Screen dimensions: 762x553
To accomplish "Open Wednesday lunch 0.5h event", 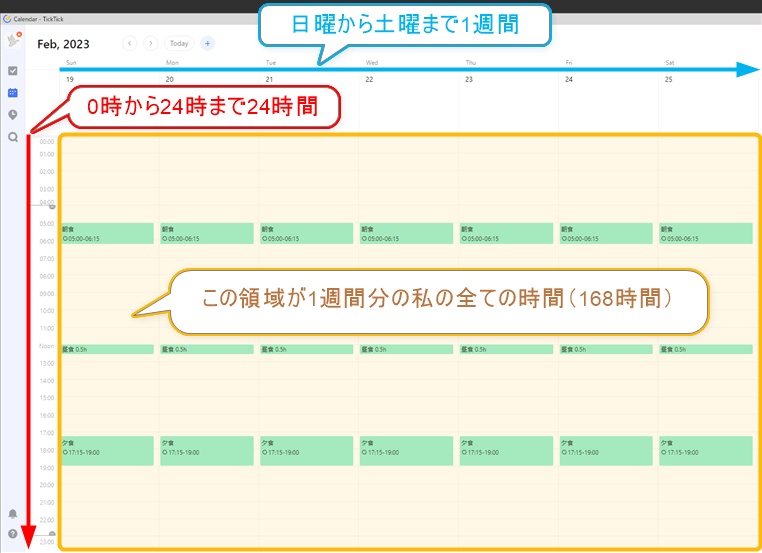I will [x=406, y=349].
